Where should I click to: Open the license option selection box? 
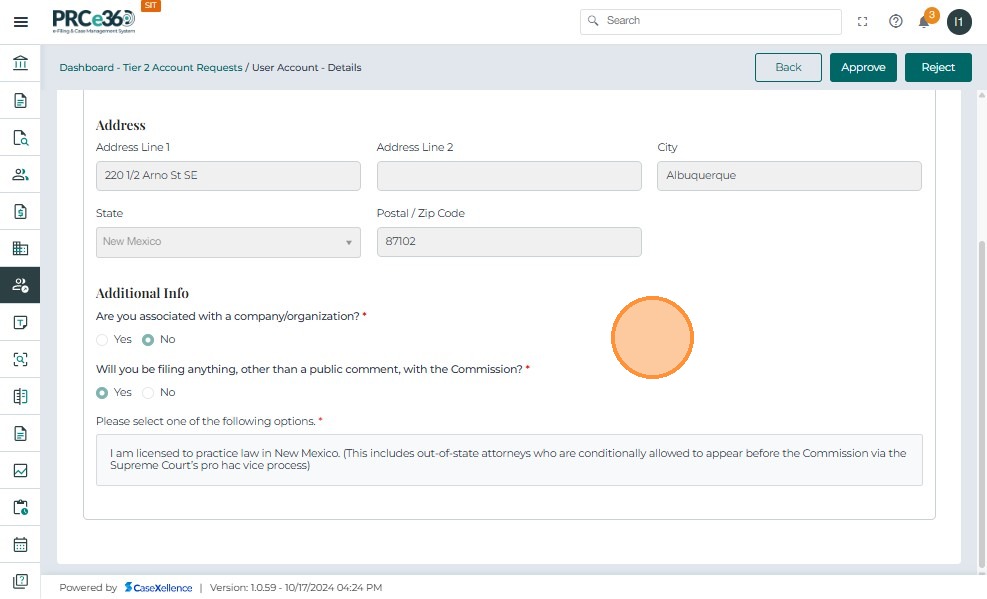tap(509, 460)
